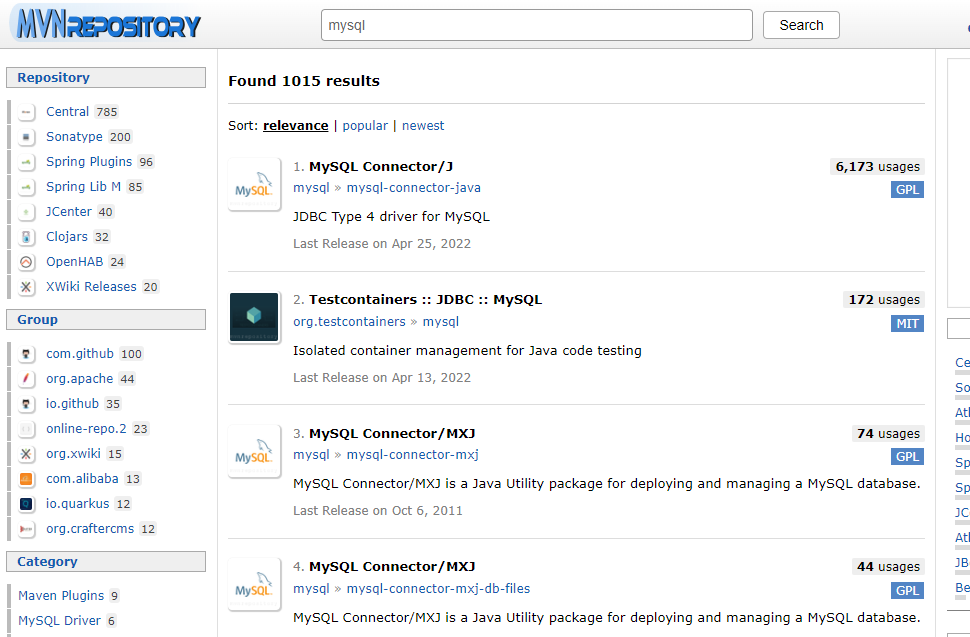Filter by Clojars link
Screen dimensions: 970x637
click(67, 237)
